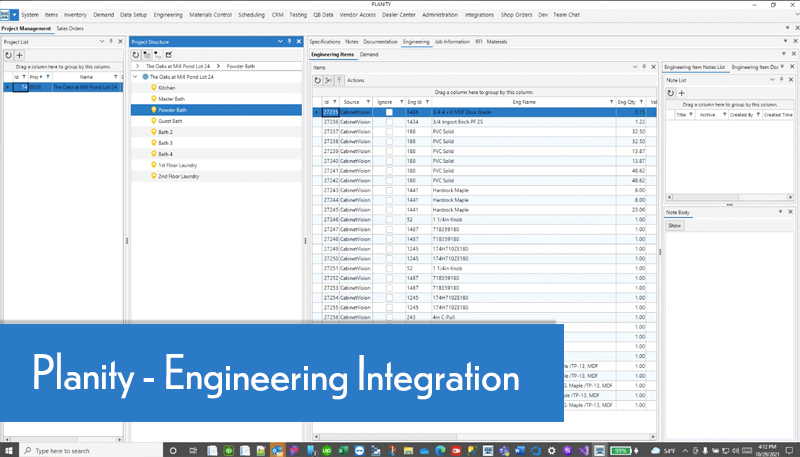Pin the Note List panel
The width and height of the screenshot is (800, 457).
click(x=781, y=80)
